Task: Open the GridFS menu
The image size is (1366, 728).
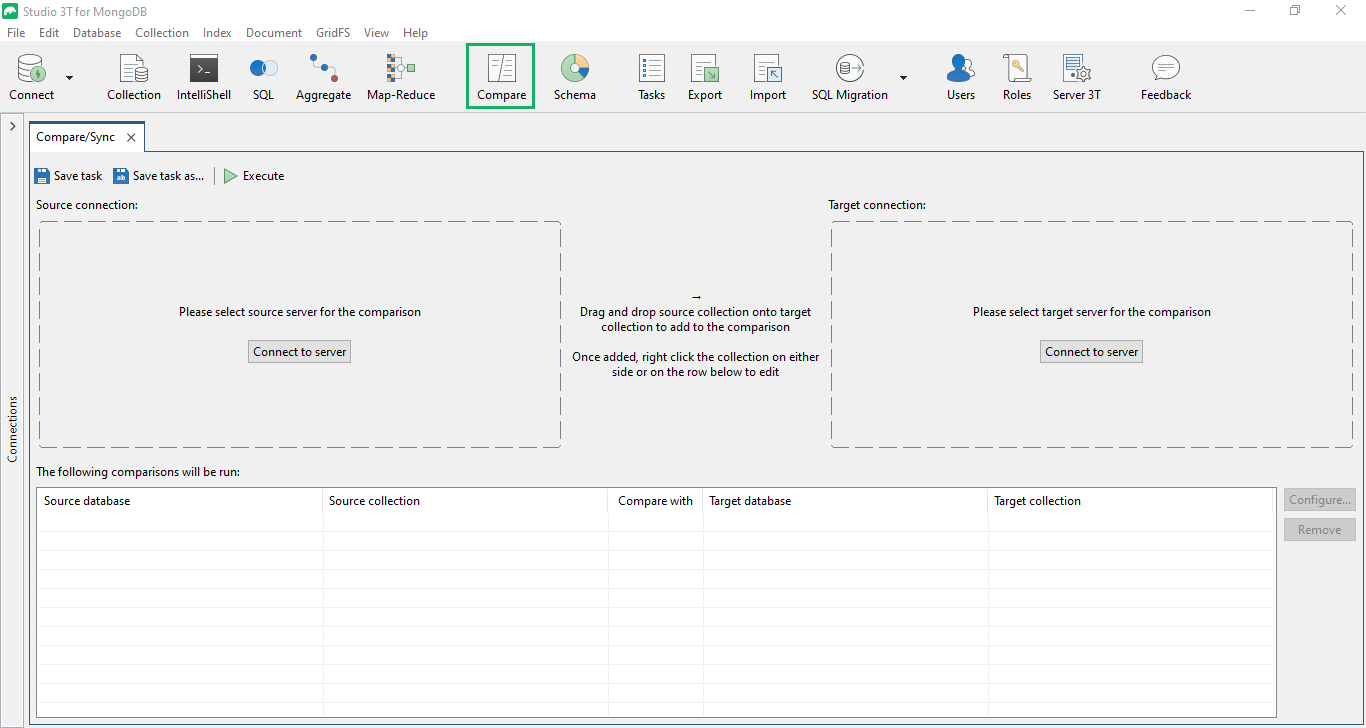Action: (x=333, y=33)
